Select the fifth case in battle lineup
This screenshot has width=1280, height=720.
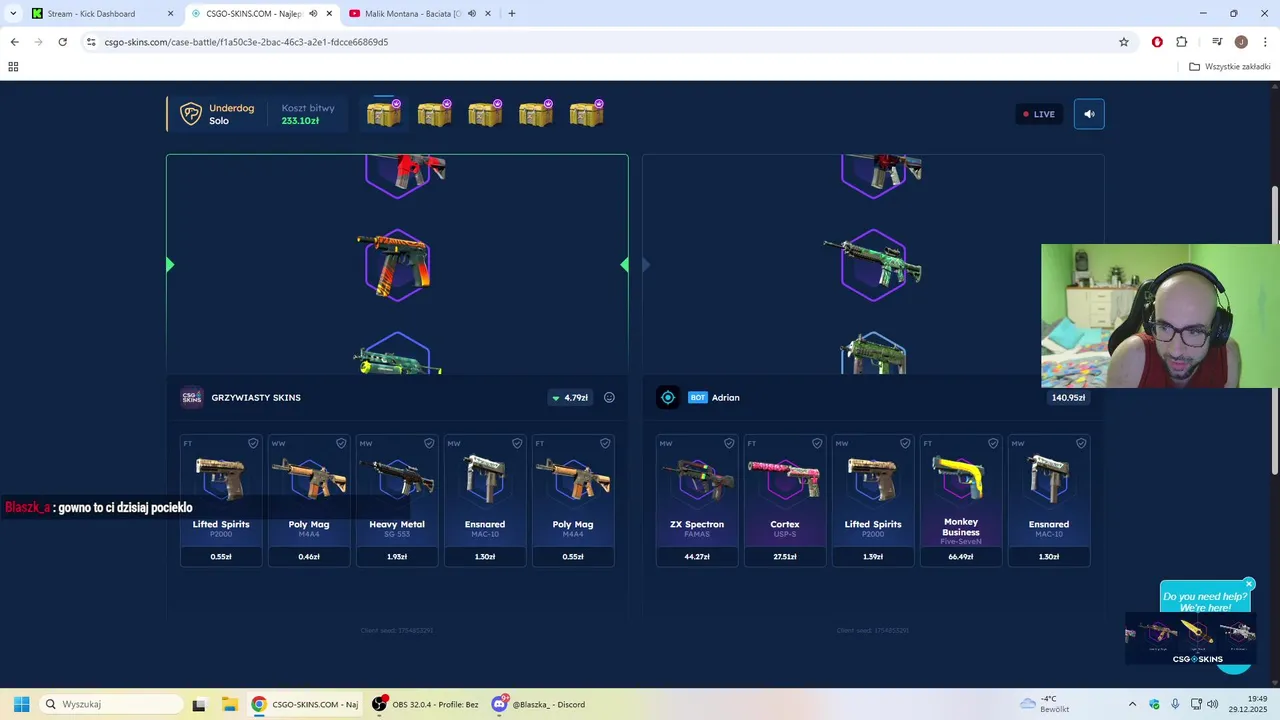point(586,113)
